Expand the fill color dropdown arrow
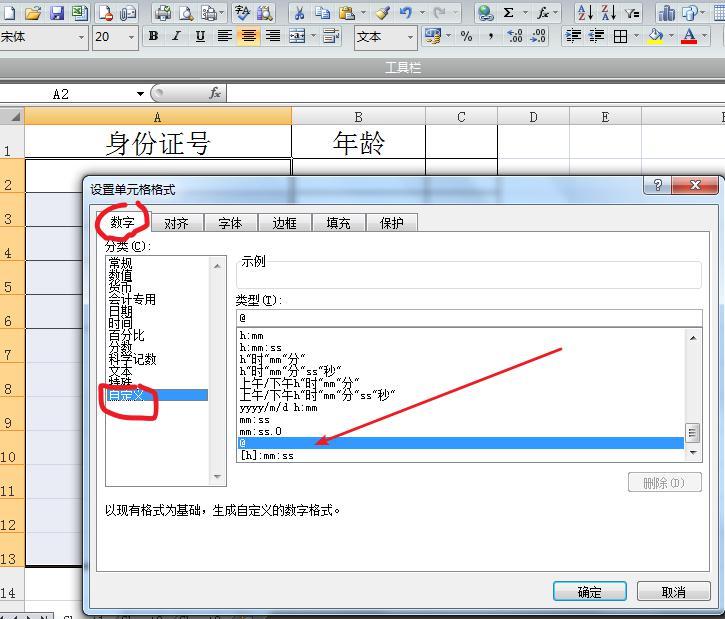Image resolution: width=725 pixels, height=619 pixels. 670,36
